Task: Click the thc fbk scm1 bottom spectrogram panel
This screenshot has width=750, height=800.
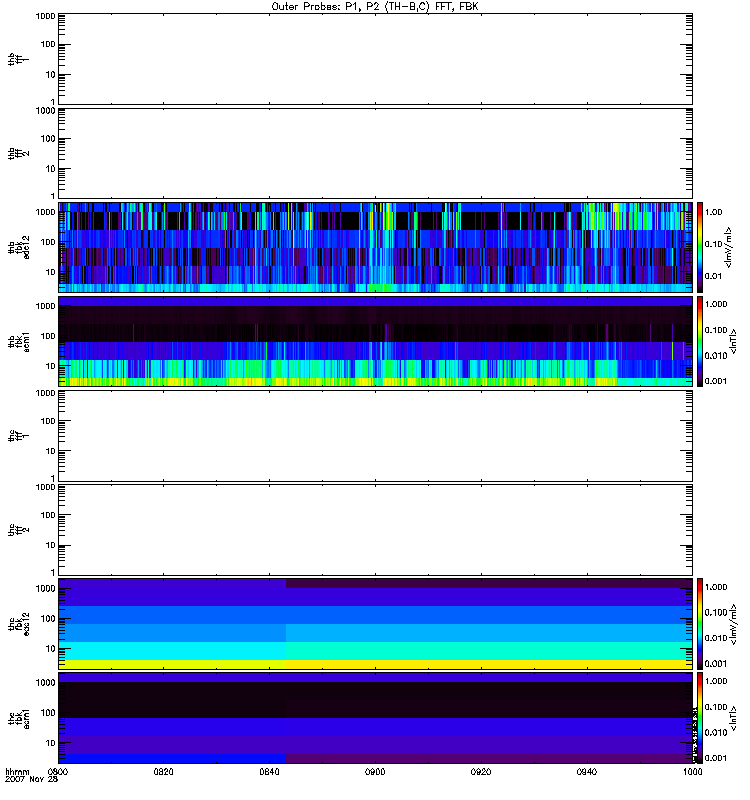Action: 375,717
